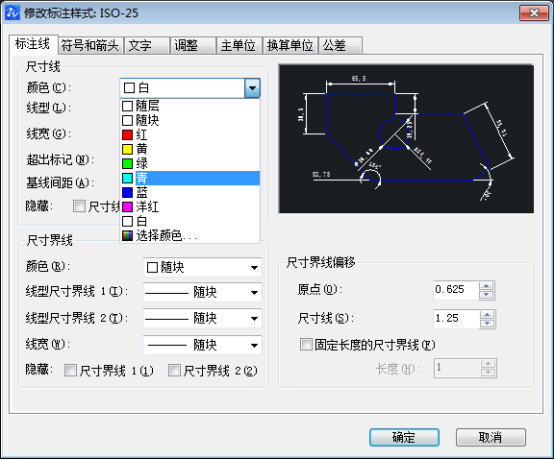554x460 pixels.
Task: Select the red 红 color swatch
Action: click(190, 135)
